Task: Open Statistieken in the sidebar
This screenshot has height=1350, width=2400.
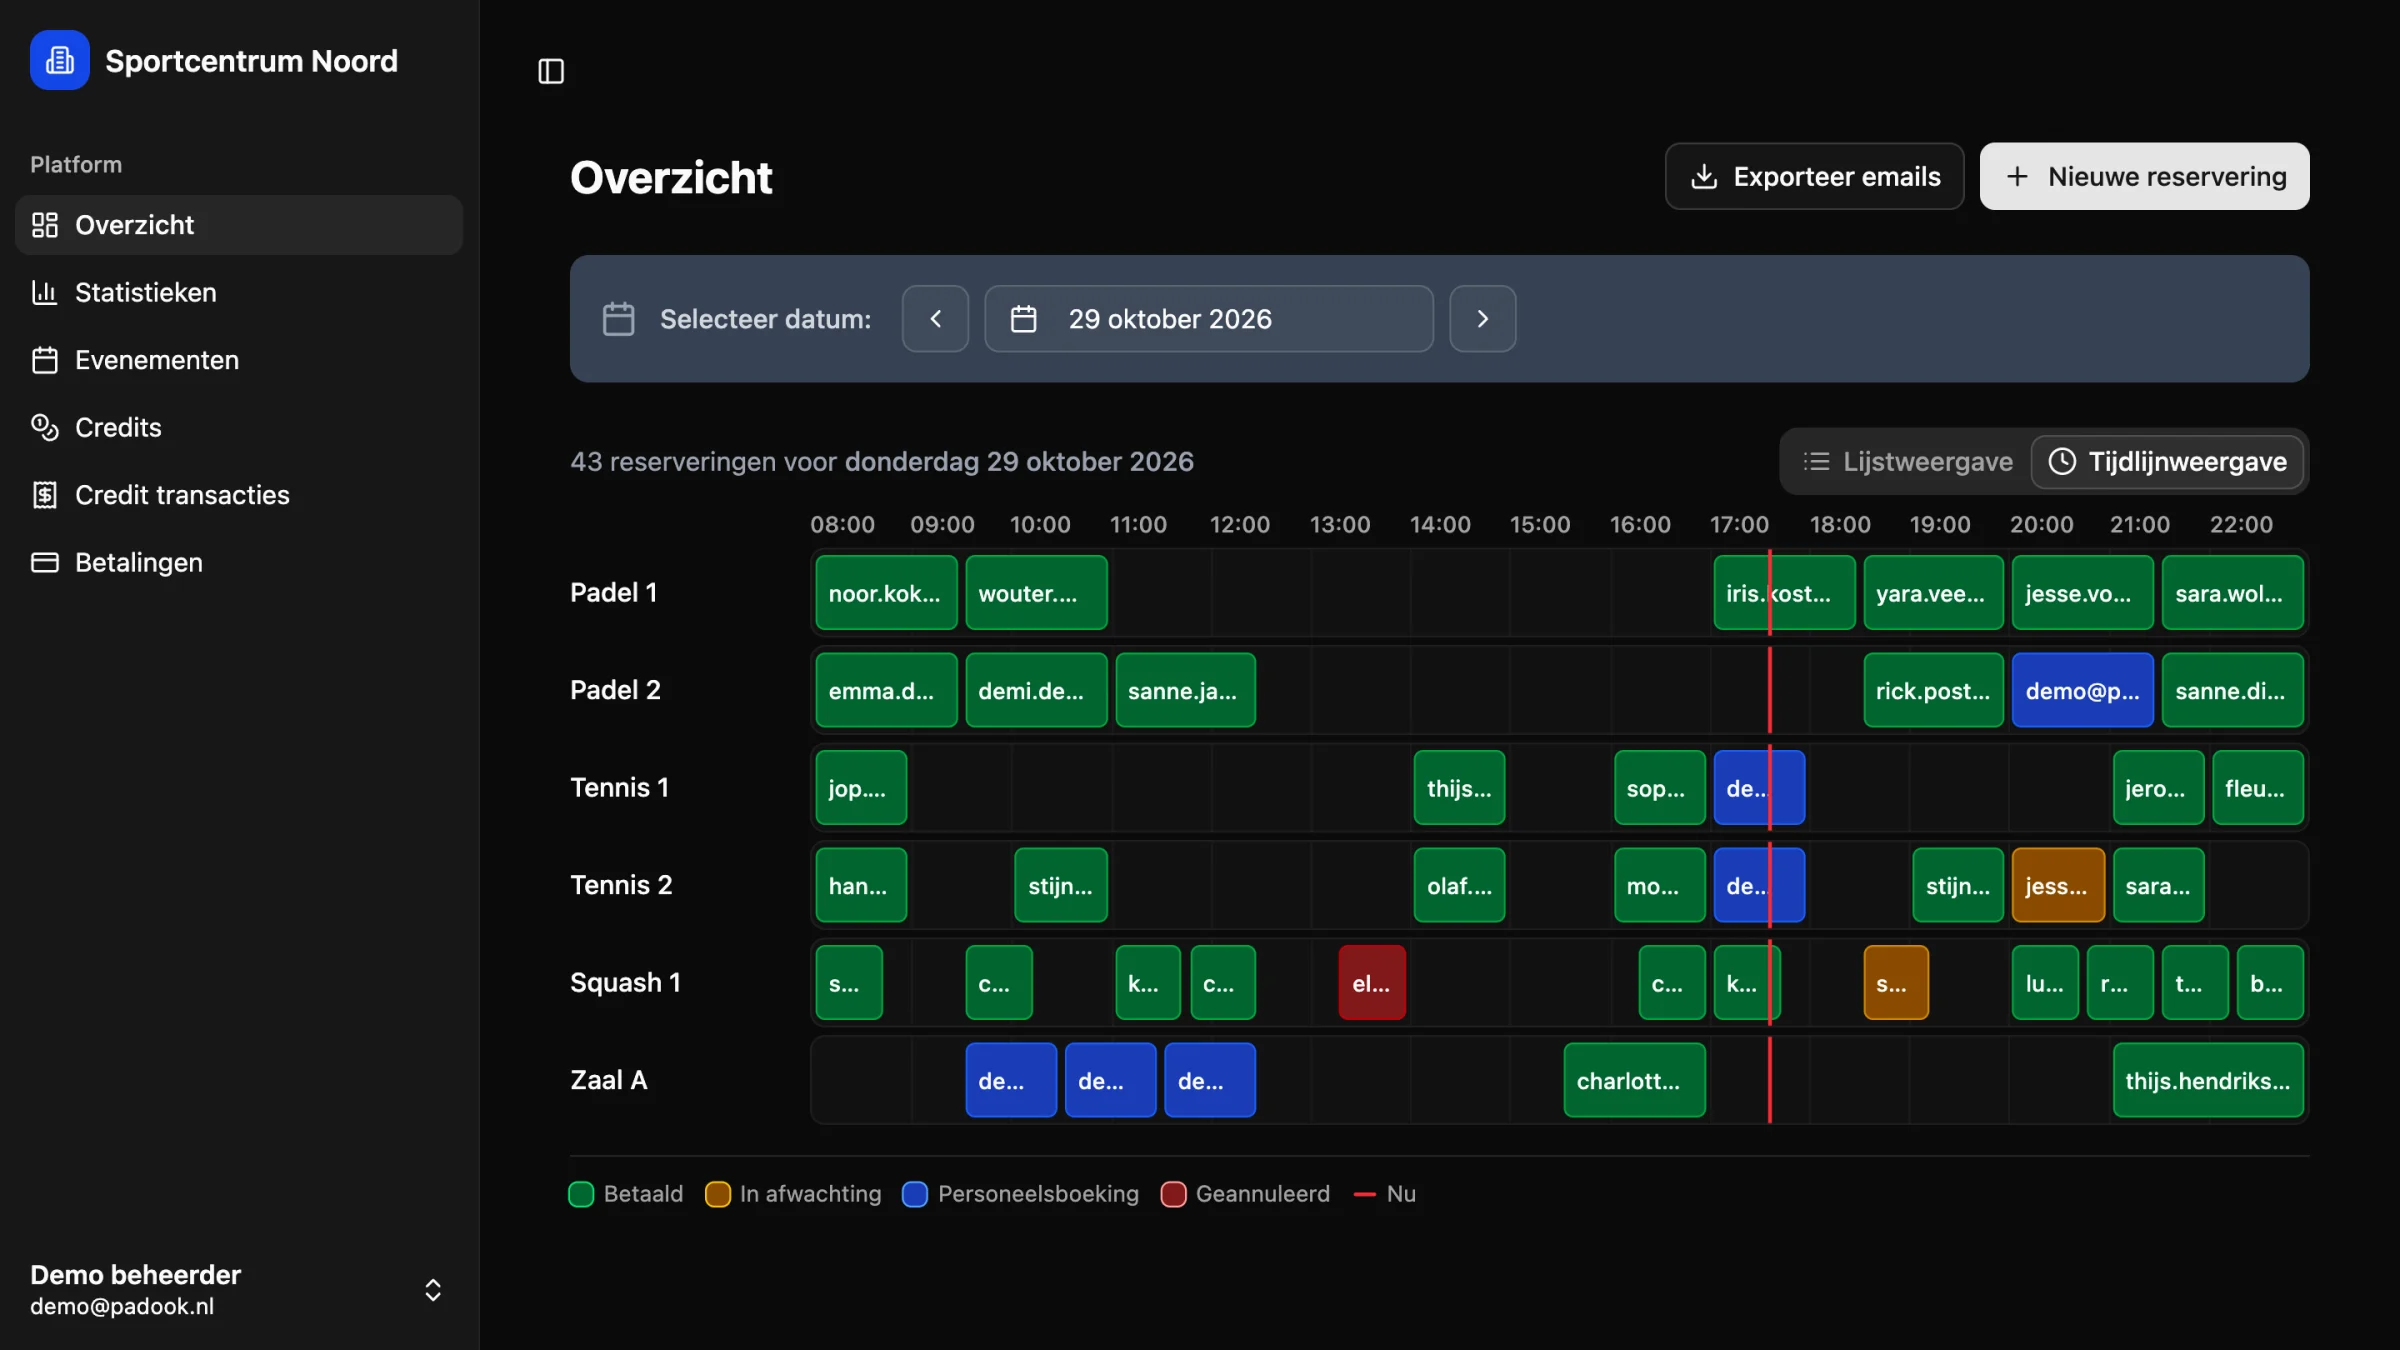Action: [x=239, y=292]
